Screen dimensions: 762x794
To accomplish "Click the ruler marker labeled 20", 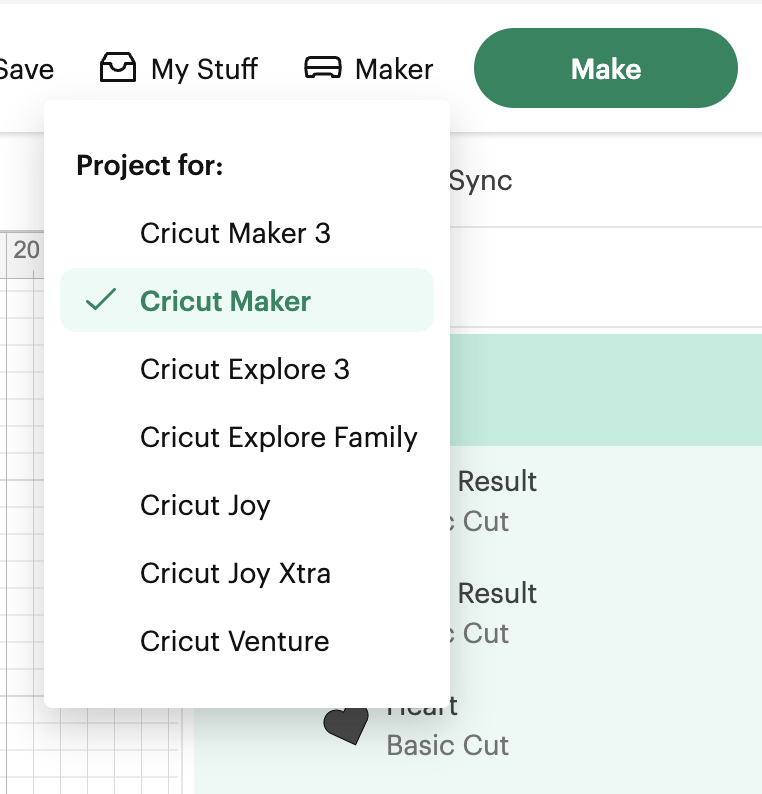I will pyautogui.click(x=26, y=250).
